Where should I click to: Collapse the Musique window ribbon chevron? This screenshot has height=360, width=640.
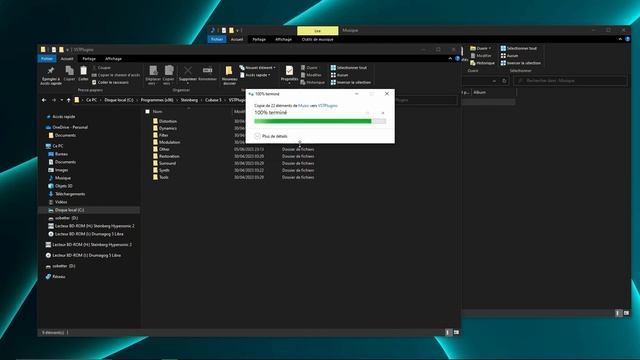[620, 39]
